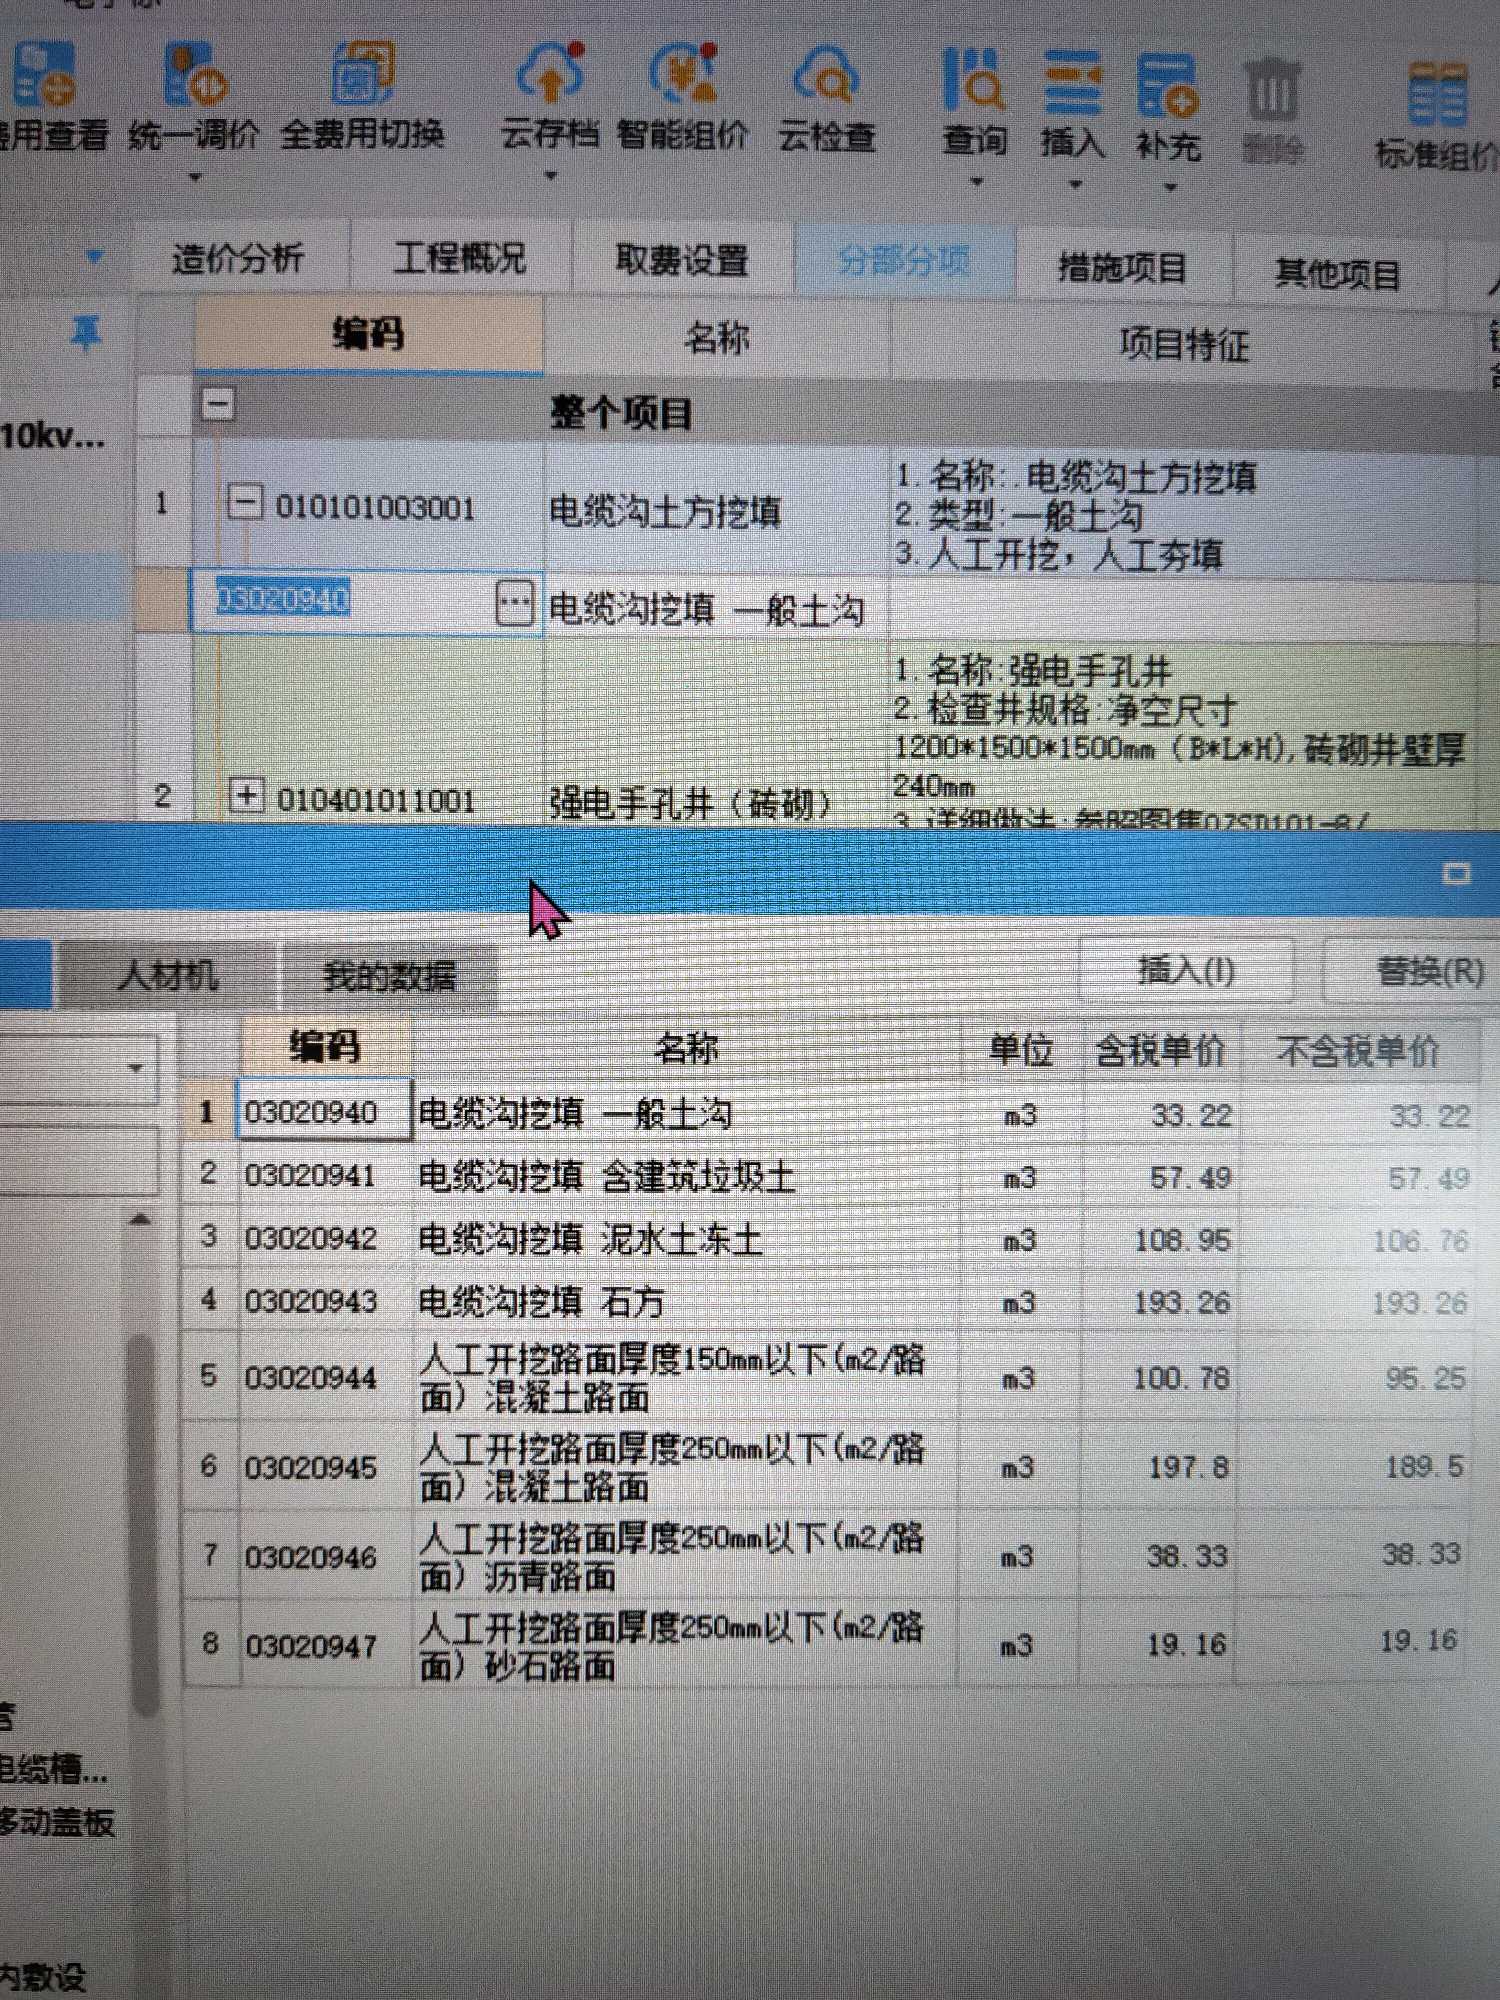Screen dimensions: 1500x2000
Task: Open dropdown arrow under 插入 toolbar item
Action: pos(1075,185)
